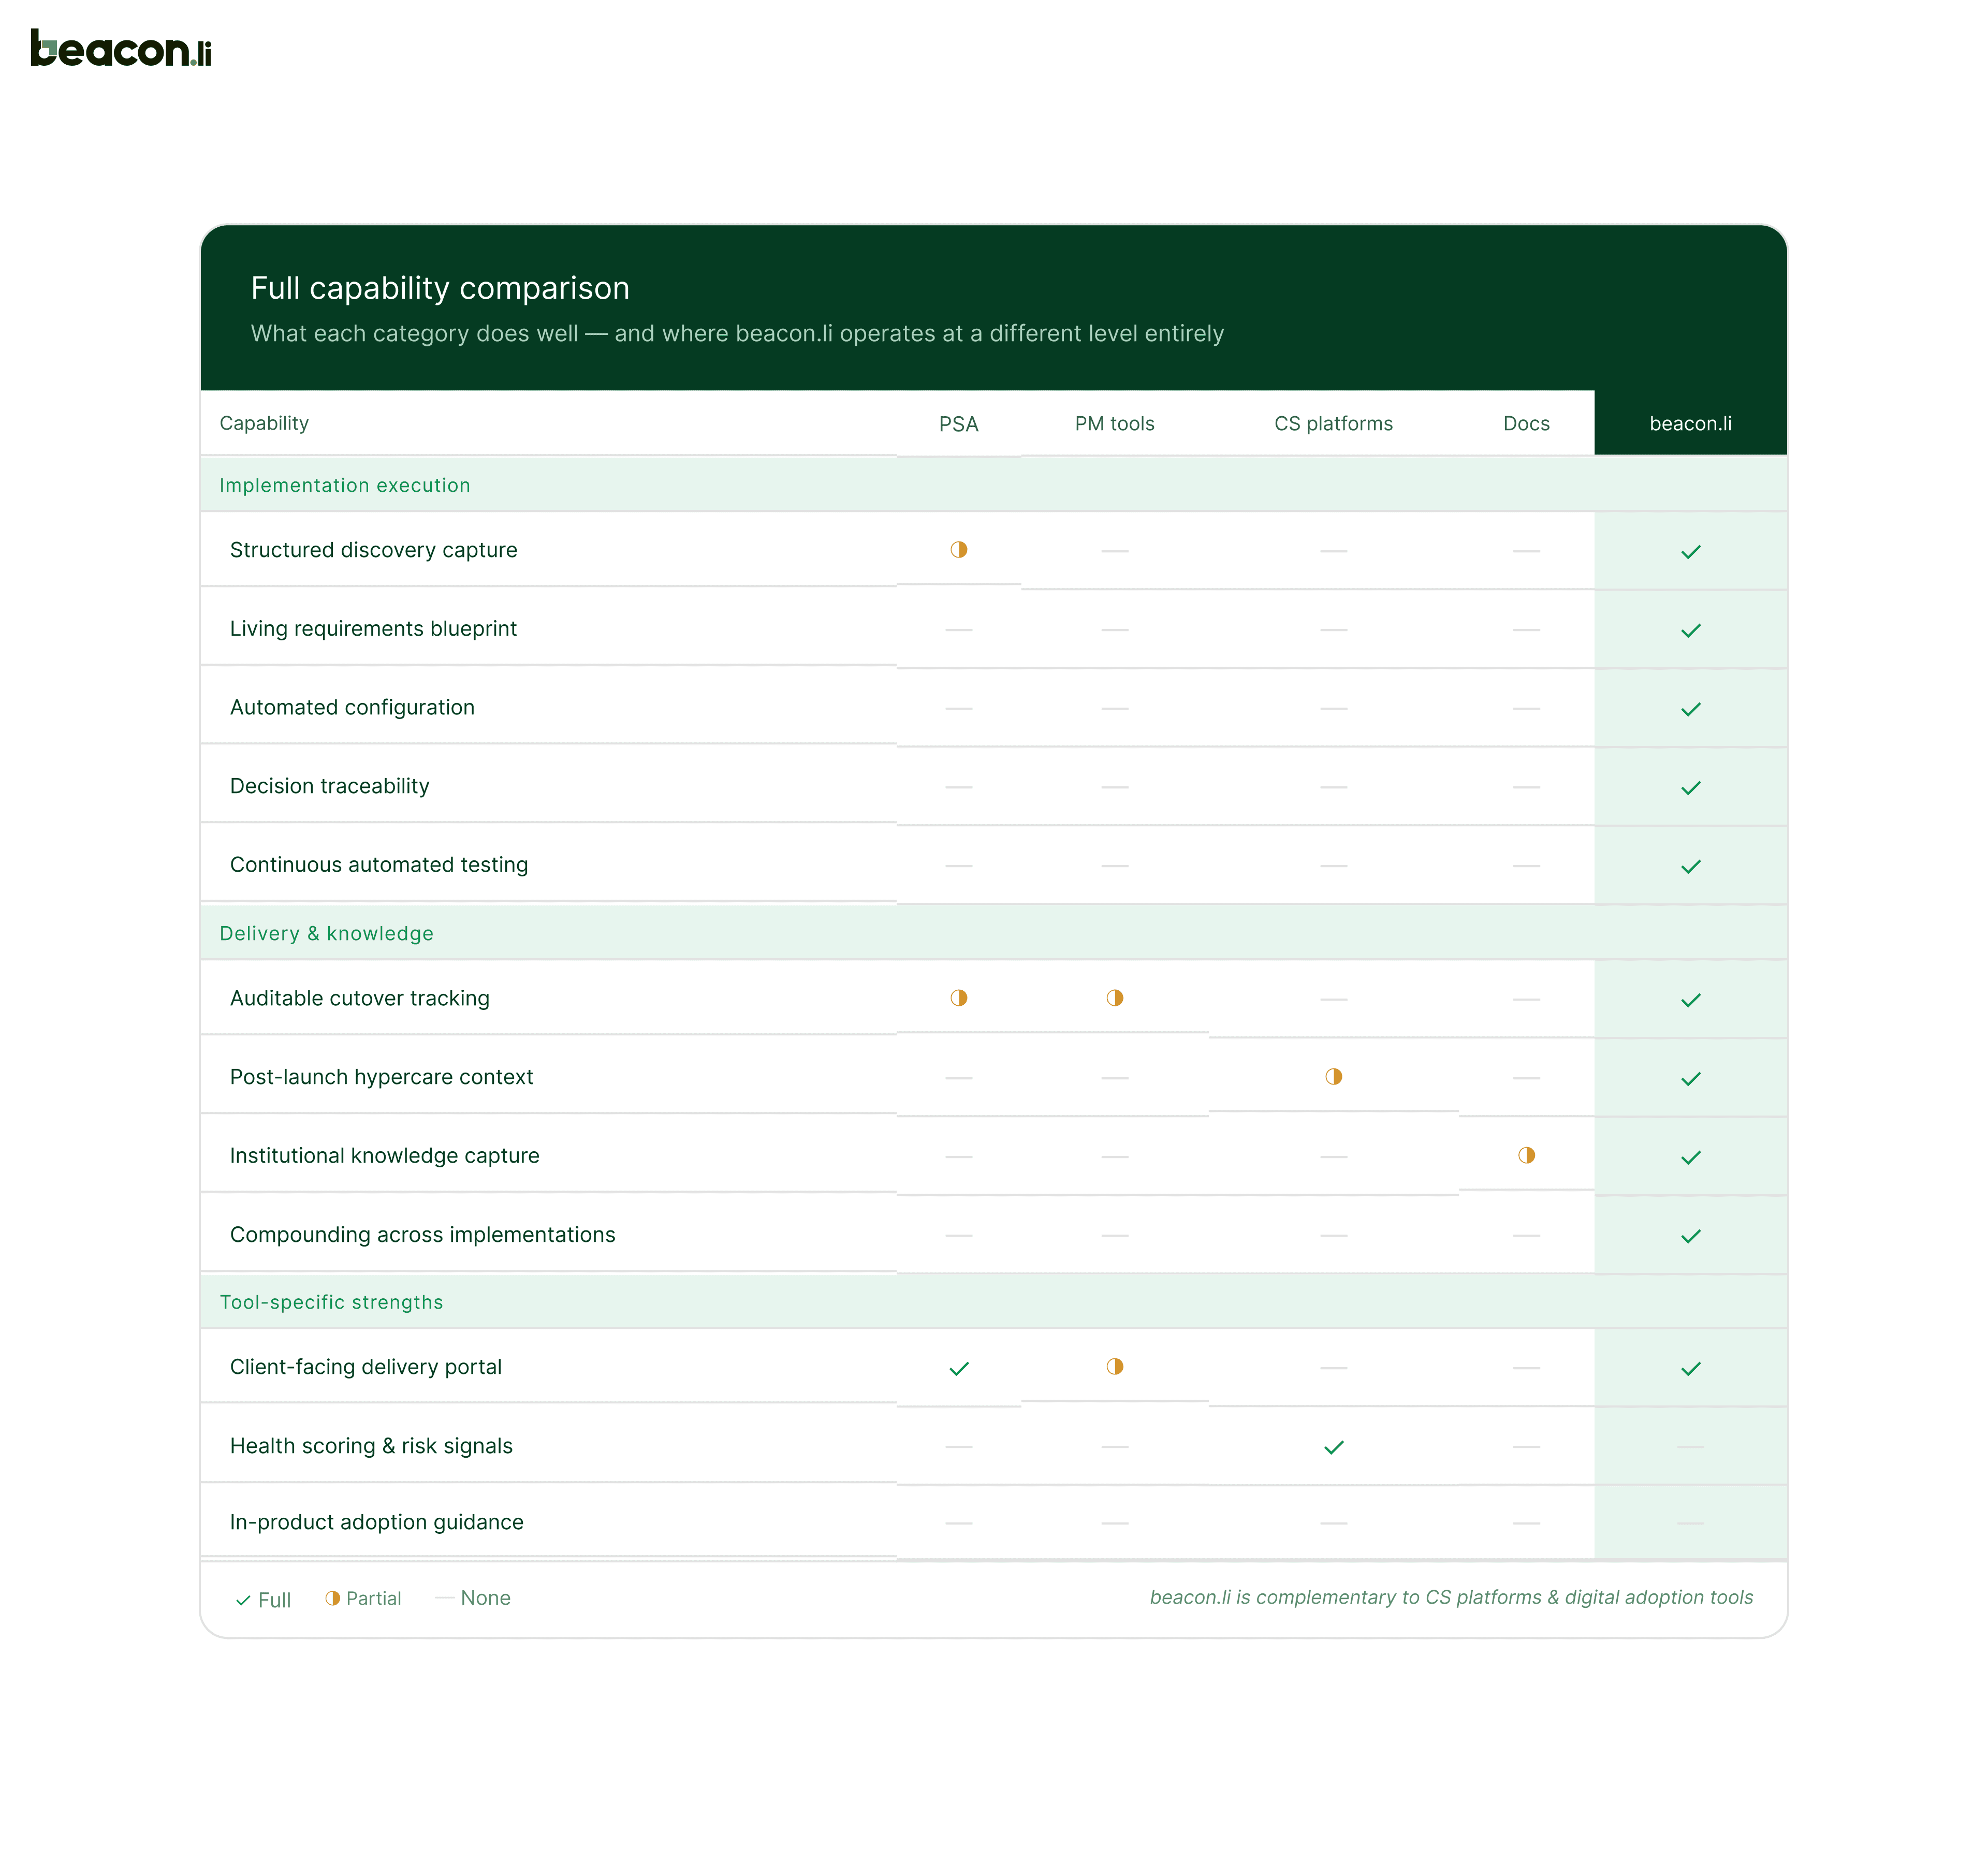The height and width of the screenshot is (1862, 1988).
Task: Click CS platforms partial icon for Post-launch hypercare
Action: (1333, 1076)
